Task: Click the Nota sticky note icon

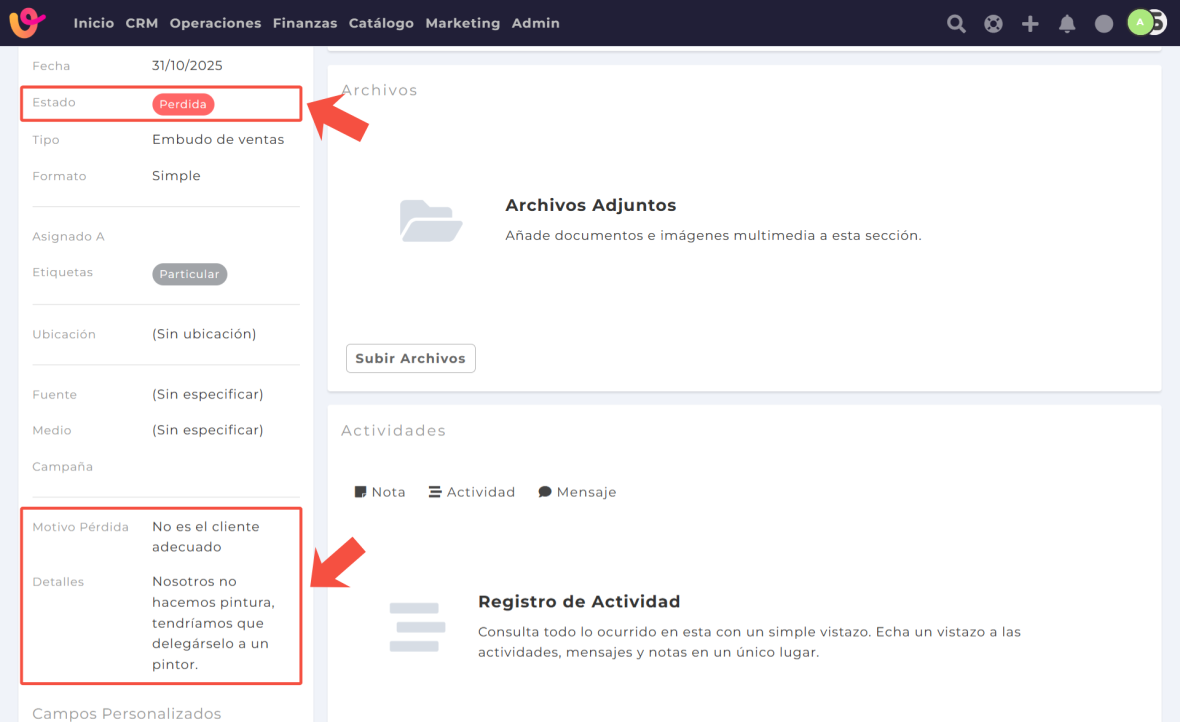Action: [x=361, y=492]
